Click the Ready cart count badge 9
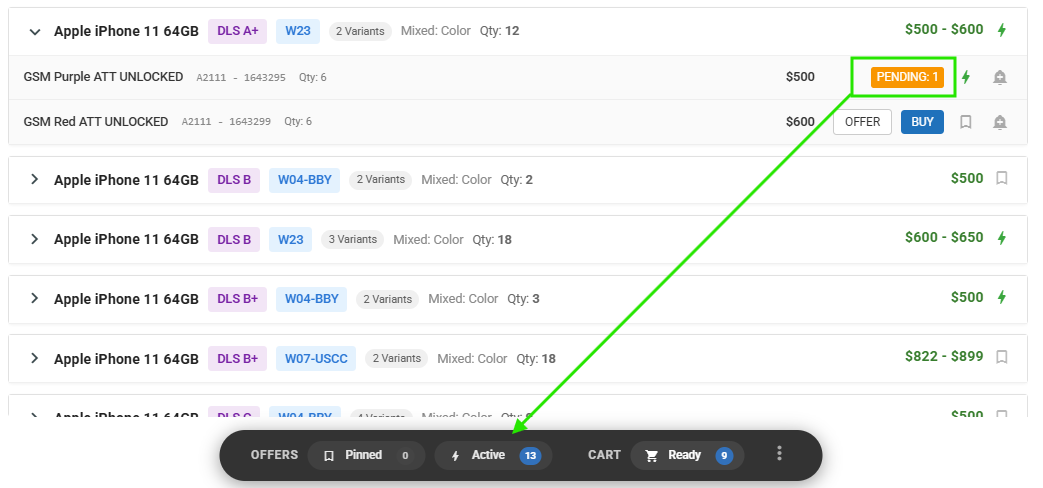This screenshot has height=488, width=1043. [724, 456]
